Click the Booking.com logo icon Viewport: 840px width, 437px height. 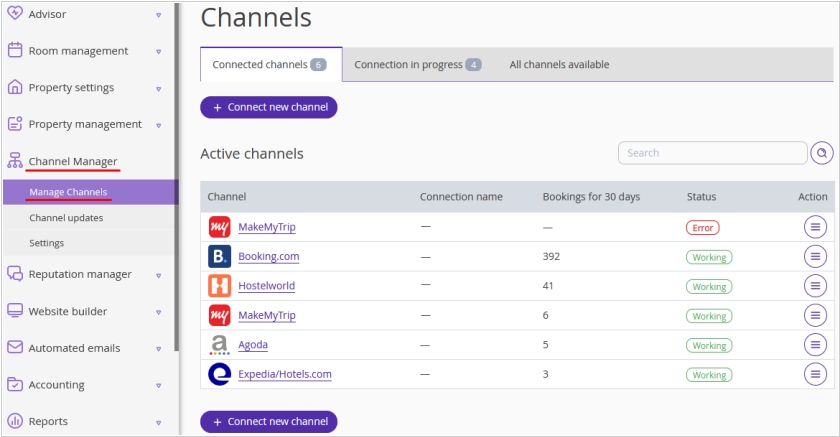click(x=219, y=257)
